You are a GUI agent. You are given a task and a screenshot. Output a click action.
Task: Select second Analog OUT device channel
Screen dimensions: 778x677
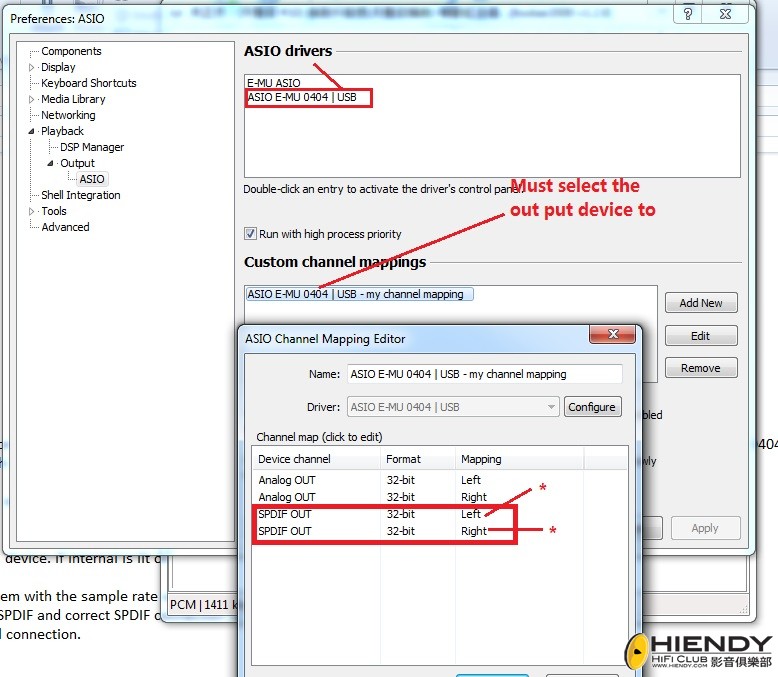[287, 497]
